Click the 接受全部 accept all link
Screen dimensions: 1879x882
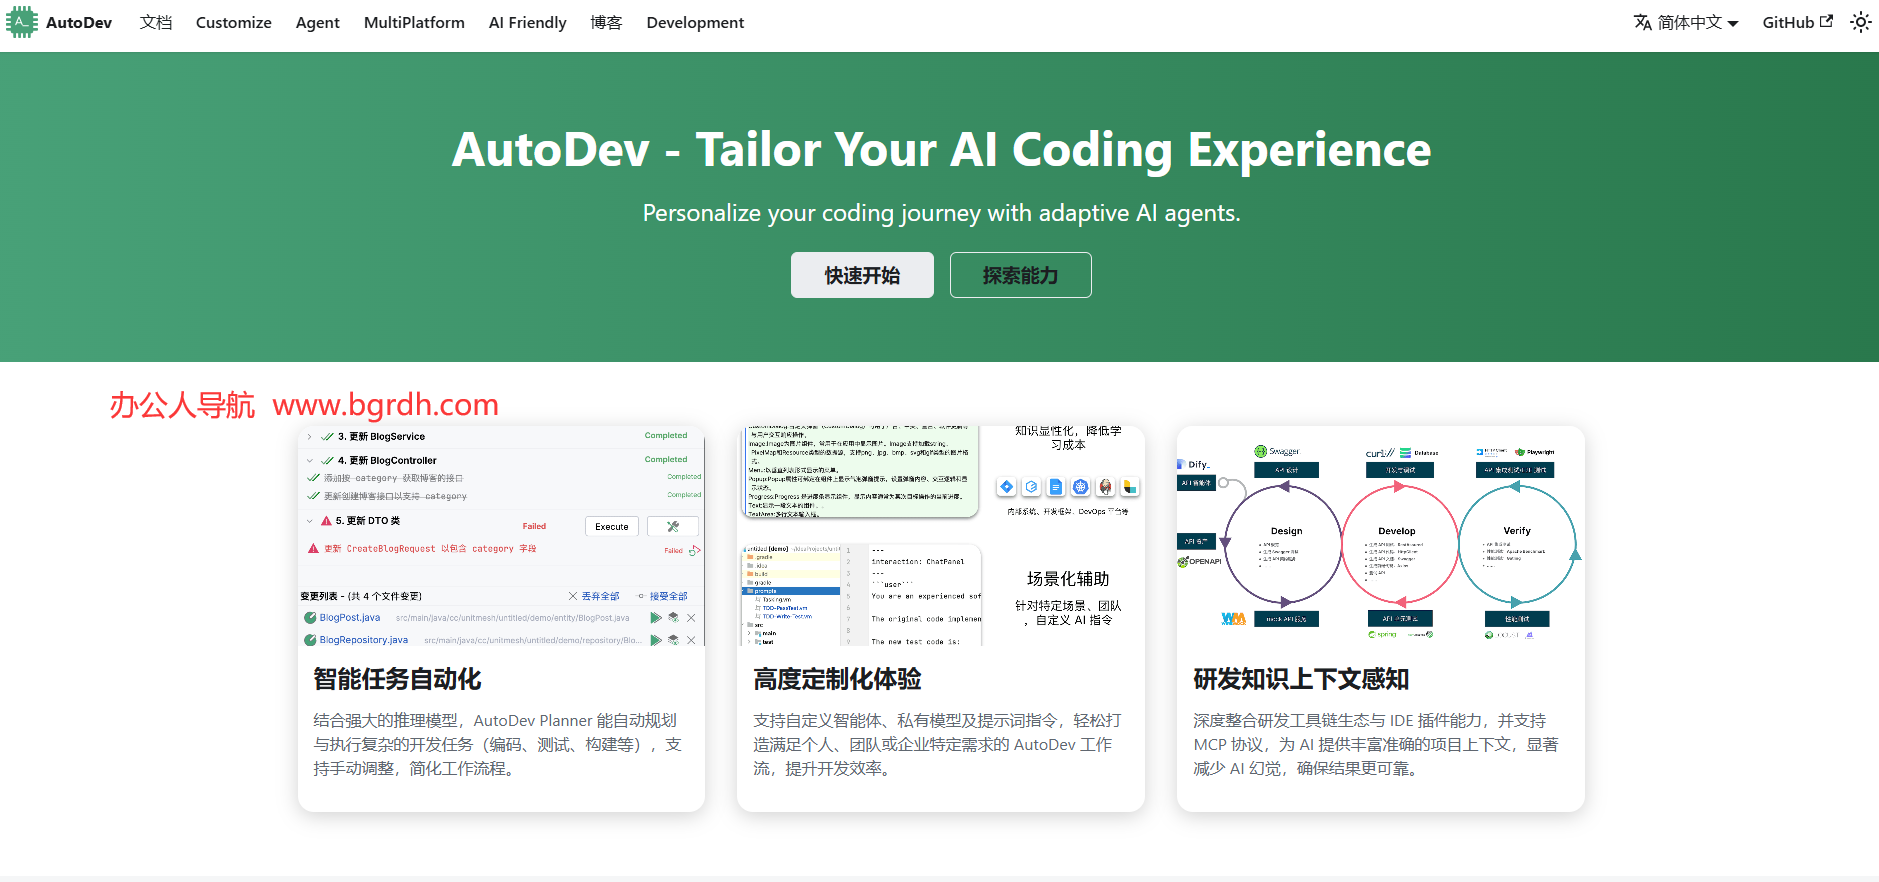pyautogui.click(x=662, y=596)
